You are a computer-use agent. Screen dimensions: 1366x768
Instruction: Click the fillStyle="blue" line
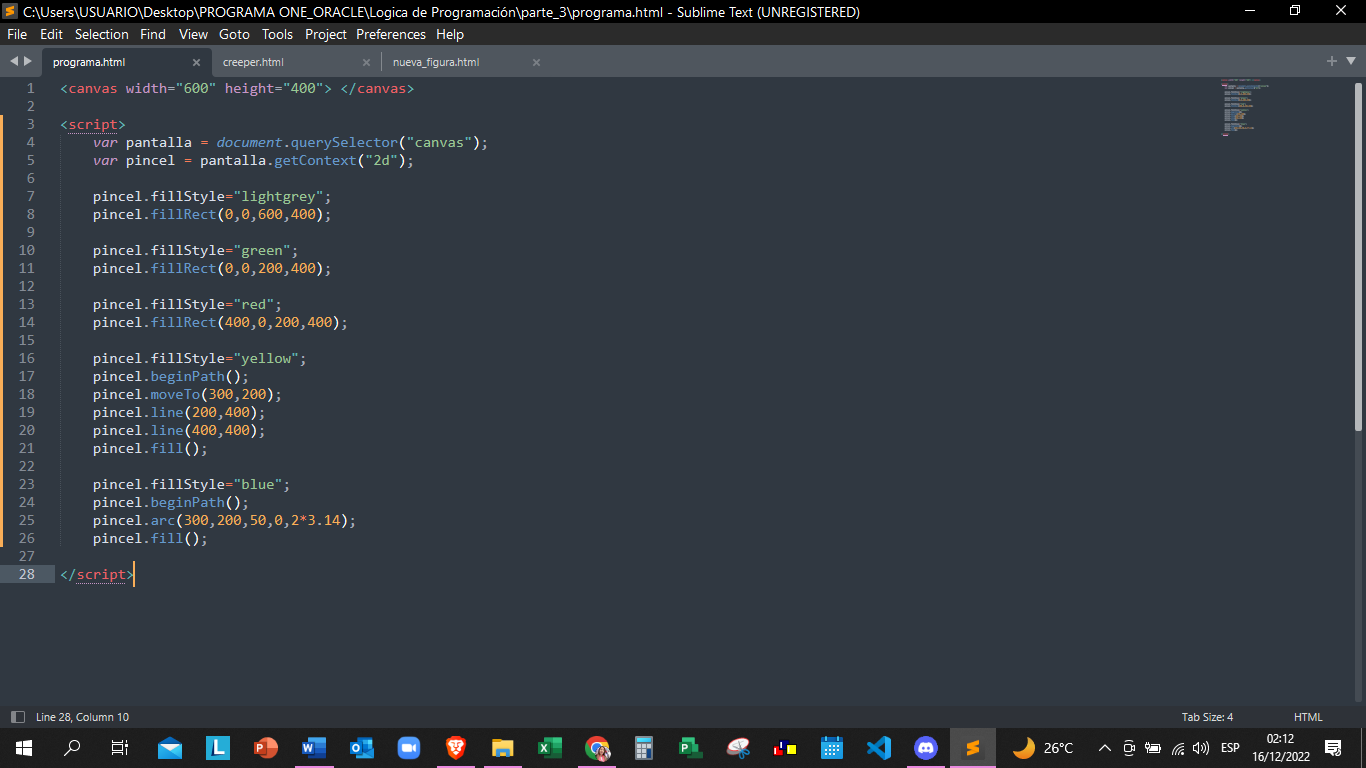191,484
